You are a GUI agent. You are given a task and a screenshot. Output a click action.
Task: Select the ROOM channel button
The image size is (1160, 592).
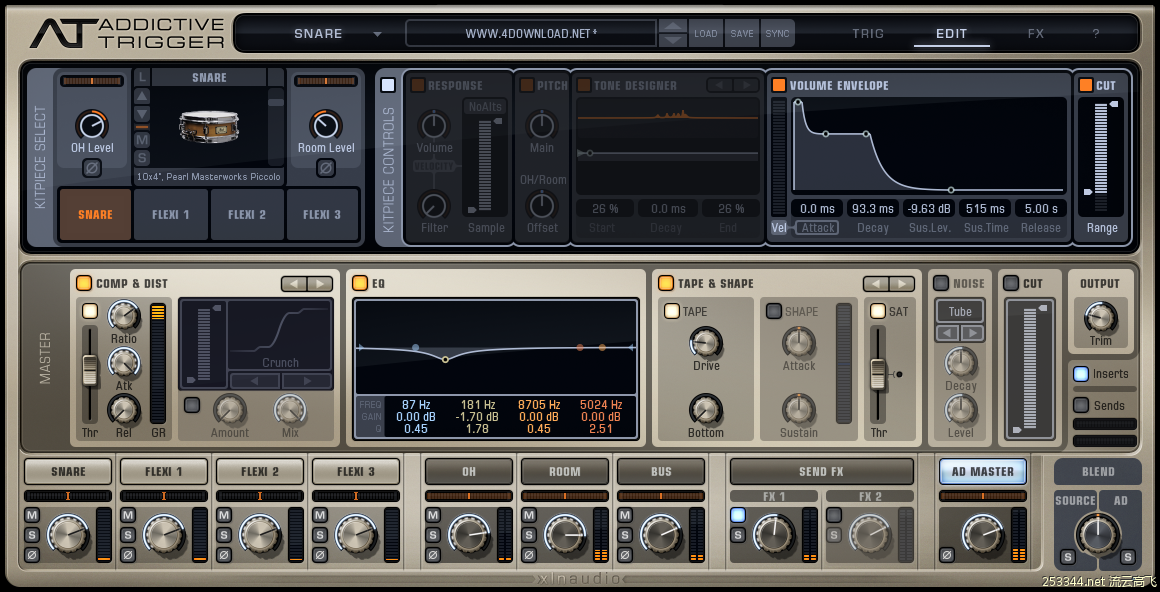point(564,471)
